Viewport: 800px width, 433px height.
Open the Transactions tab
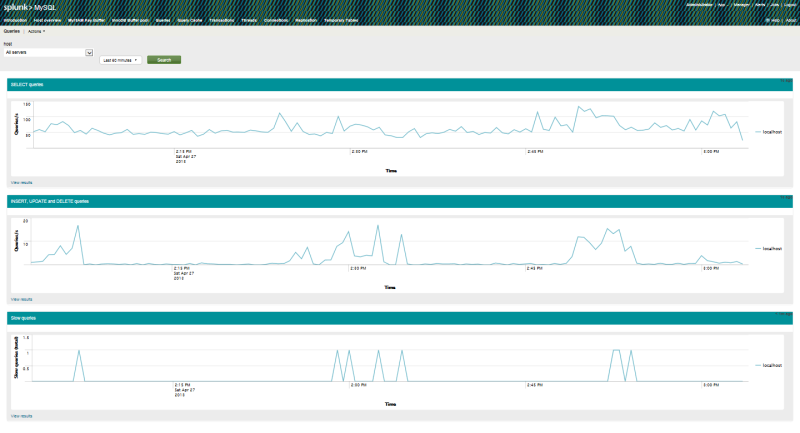[x=222, y=20]
